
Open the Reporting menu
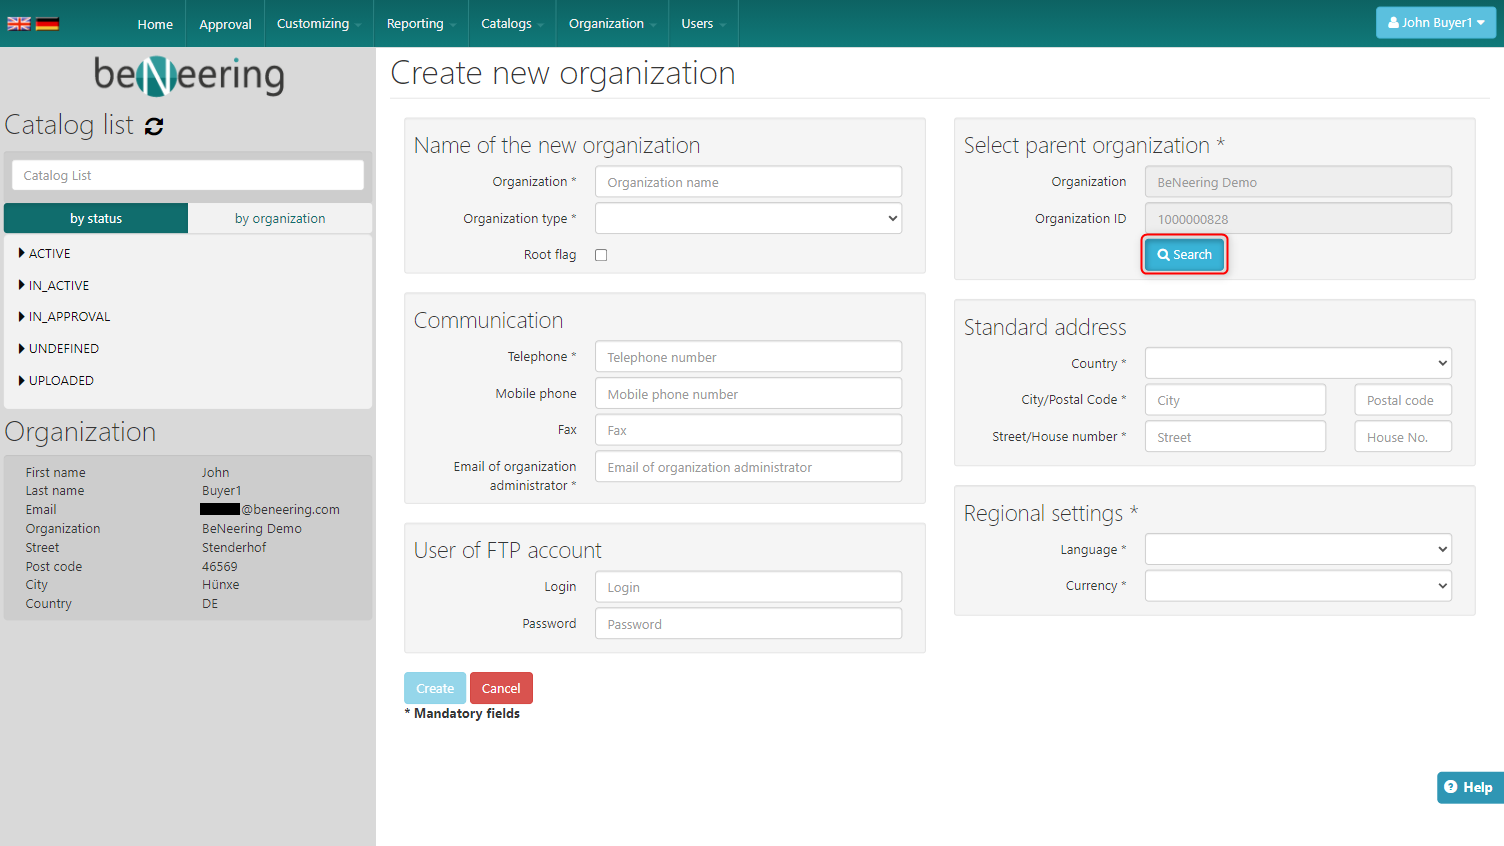[420, 24]
